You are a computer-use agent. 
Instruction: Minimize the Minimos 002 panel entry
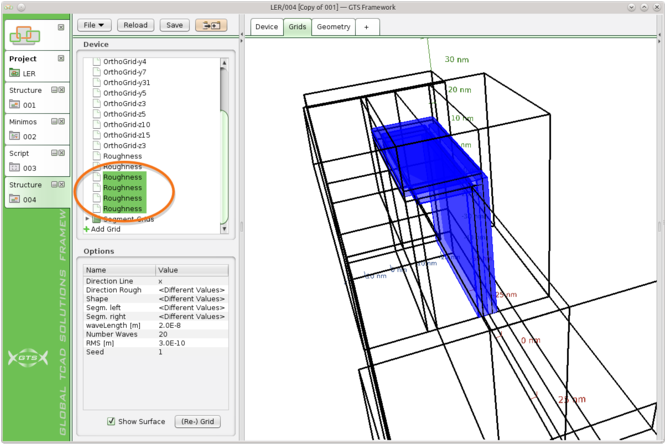coord(53,121)
